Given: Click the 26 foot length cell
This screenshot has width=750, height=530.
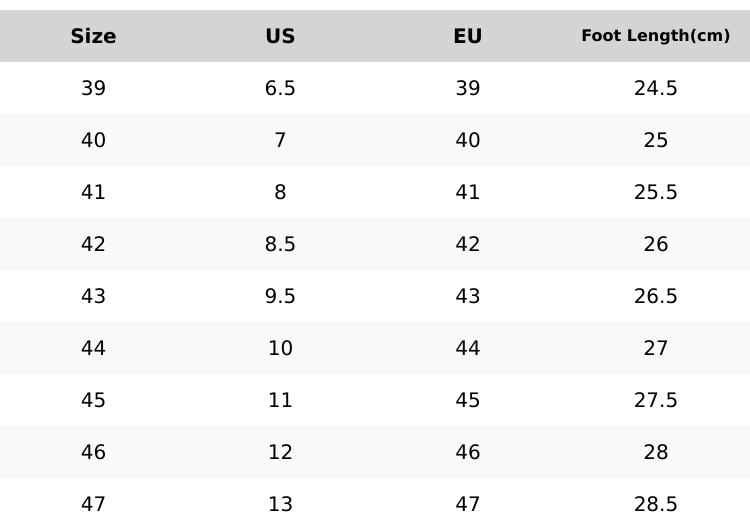Looking at the screenshot, I should (655, 244).
